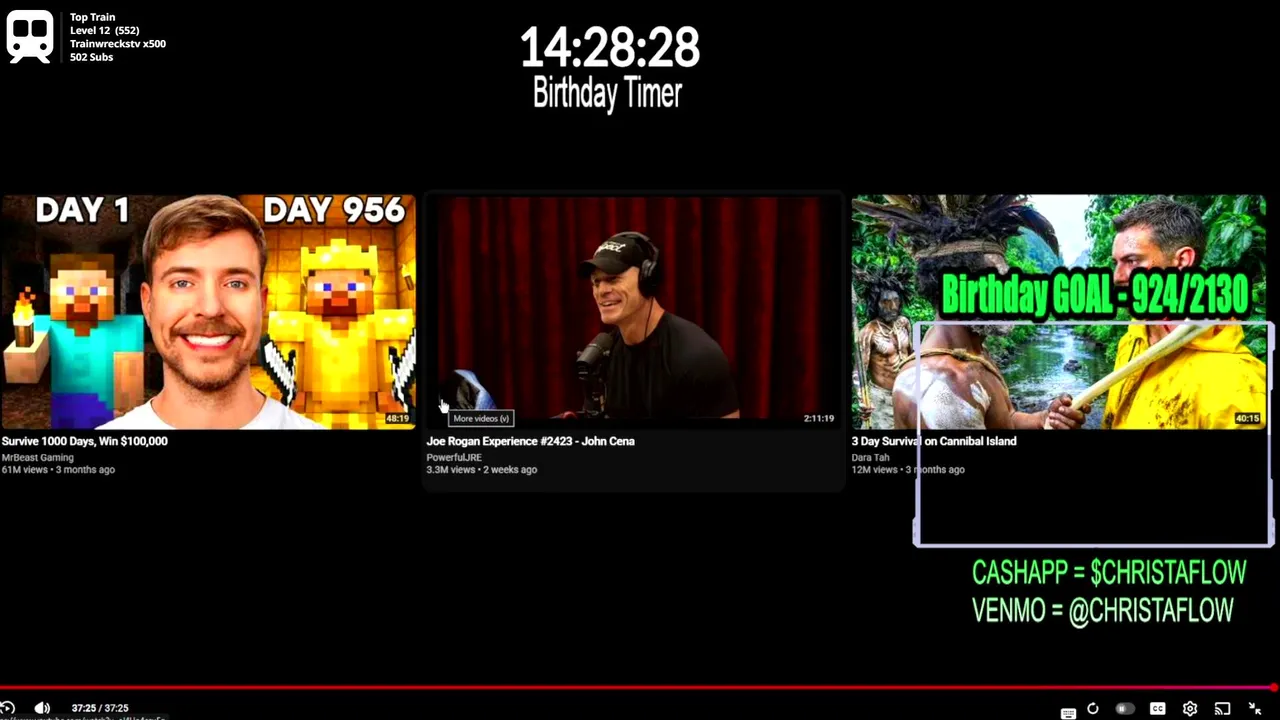Open the player settings gear
Image resolution: width=1280 pixels, height=720 pixels.
tap(1190, 709)
